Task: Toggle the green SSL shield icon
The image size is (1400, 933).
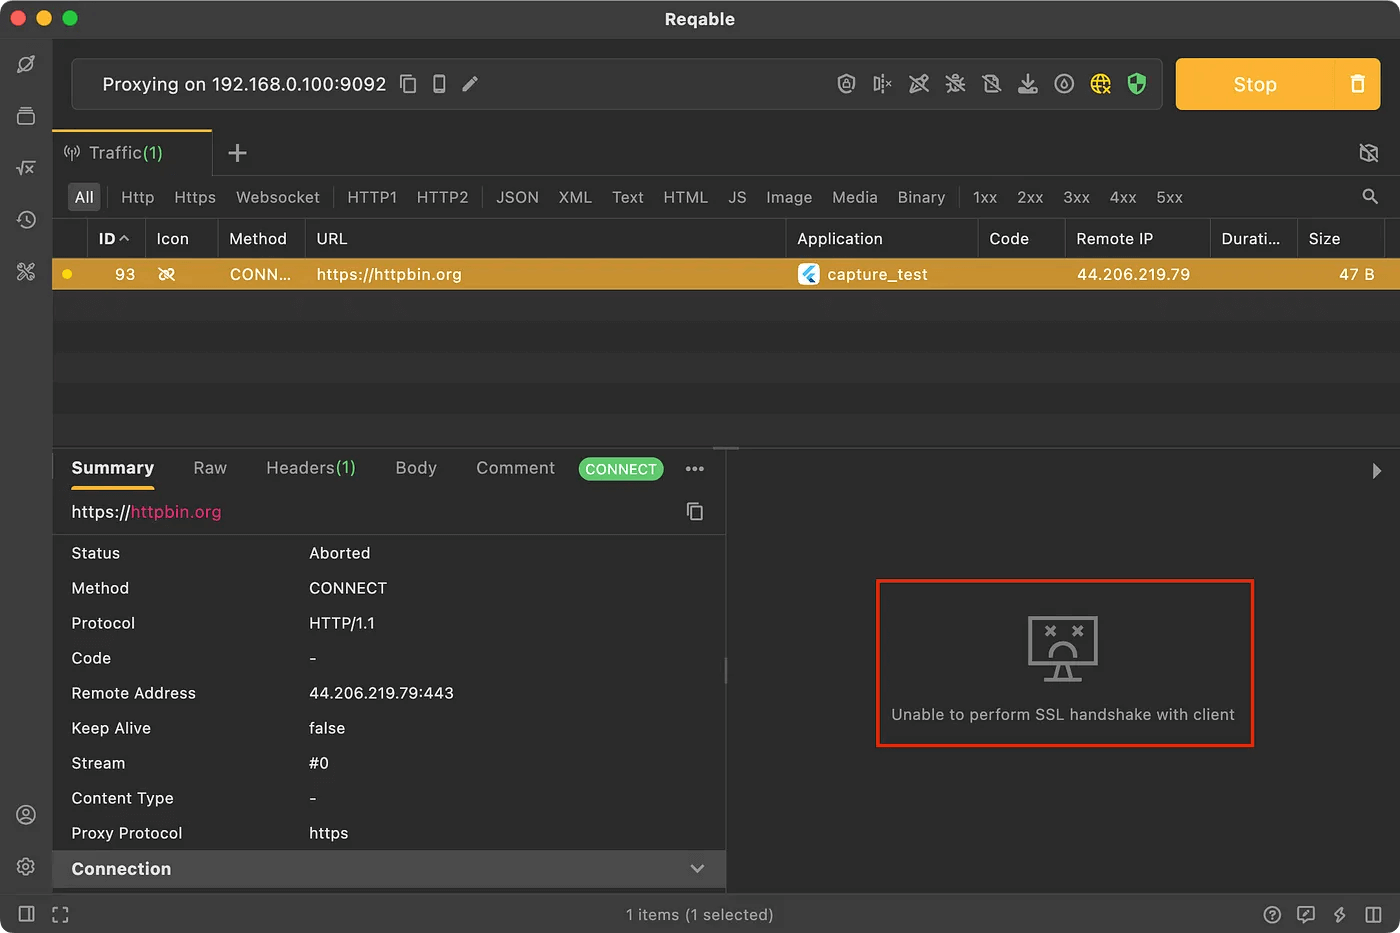Action: click(x=1136, y=84)
